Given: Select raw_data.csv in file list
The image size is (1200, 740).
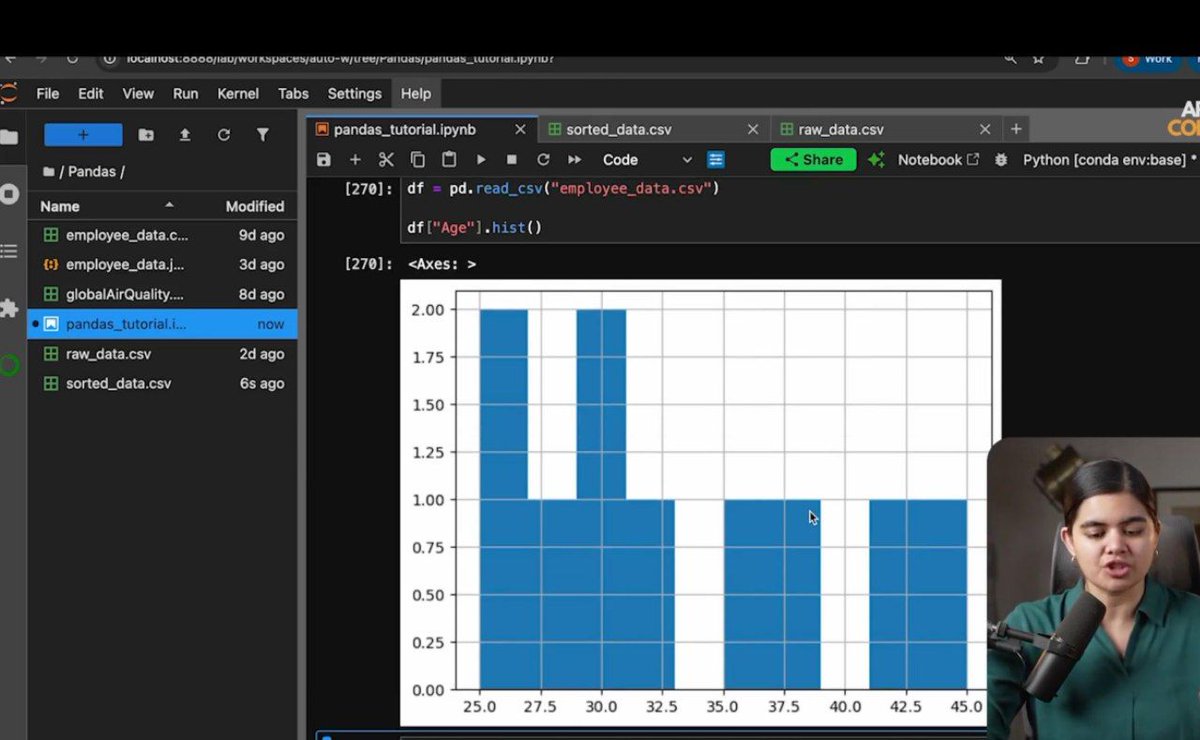Looking at the screenshot, I should coord(162,354).
